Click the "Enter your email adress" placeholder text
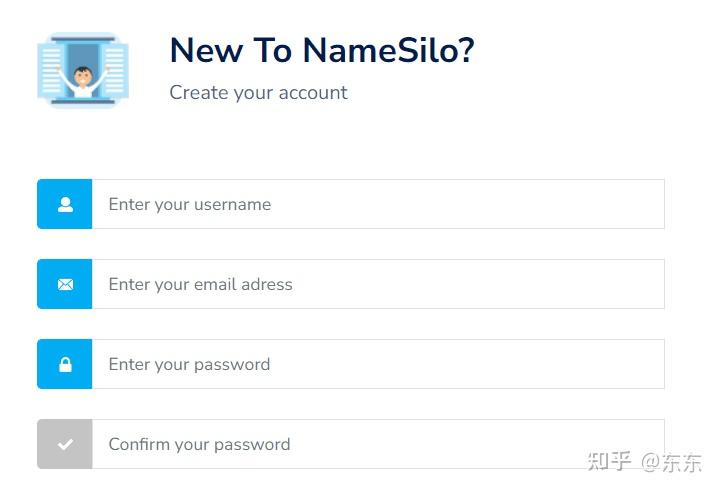 point(200,284)
